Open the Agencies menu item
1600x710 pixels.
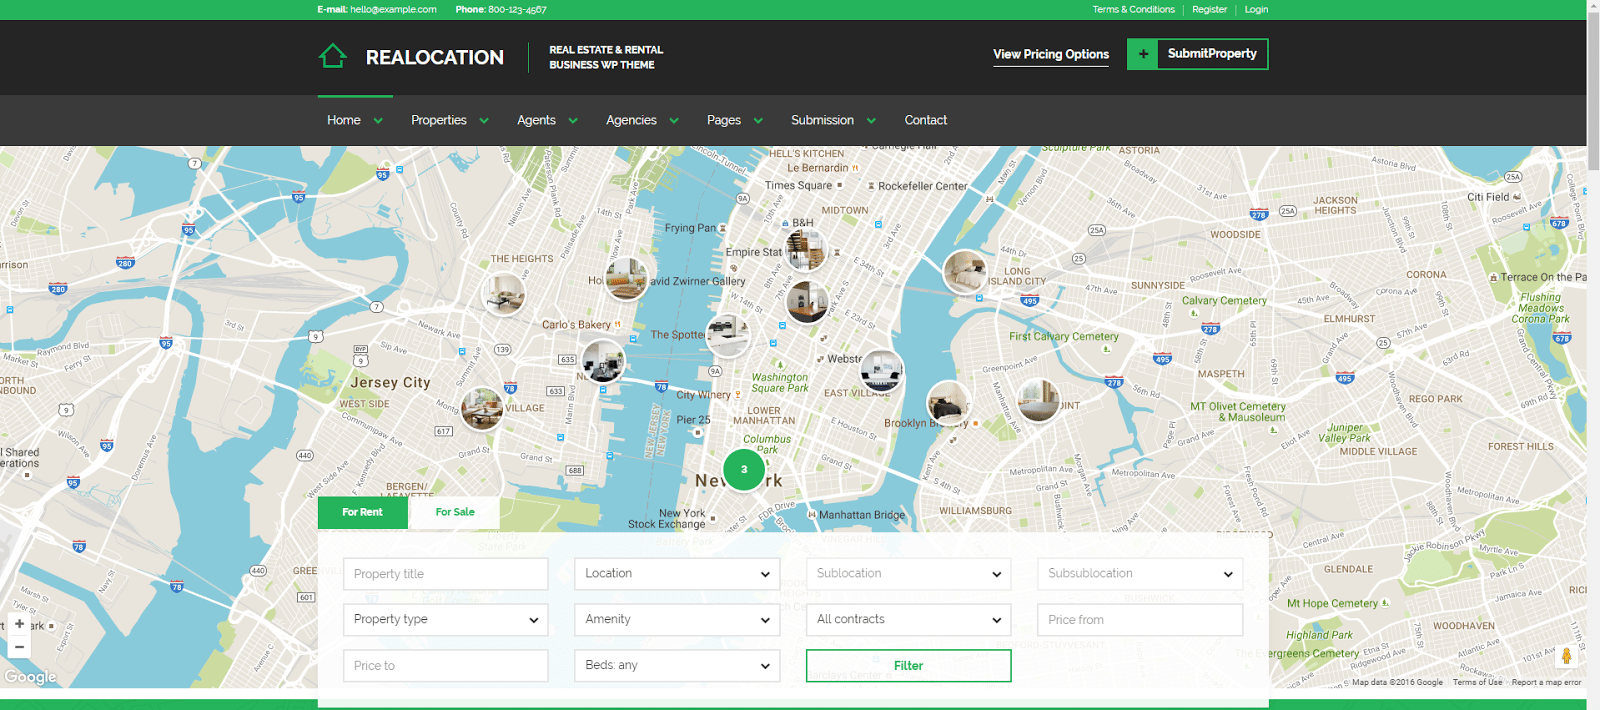coord(631,120)
